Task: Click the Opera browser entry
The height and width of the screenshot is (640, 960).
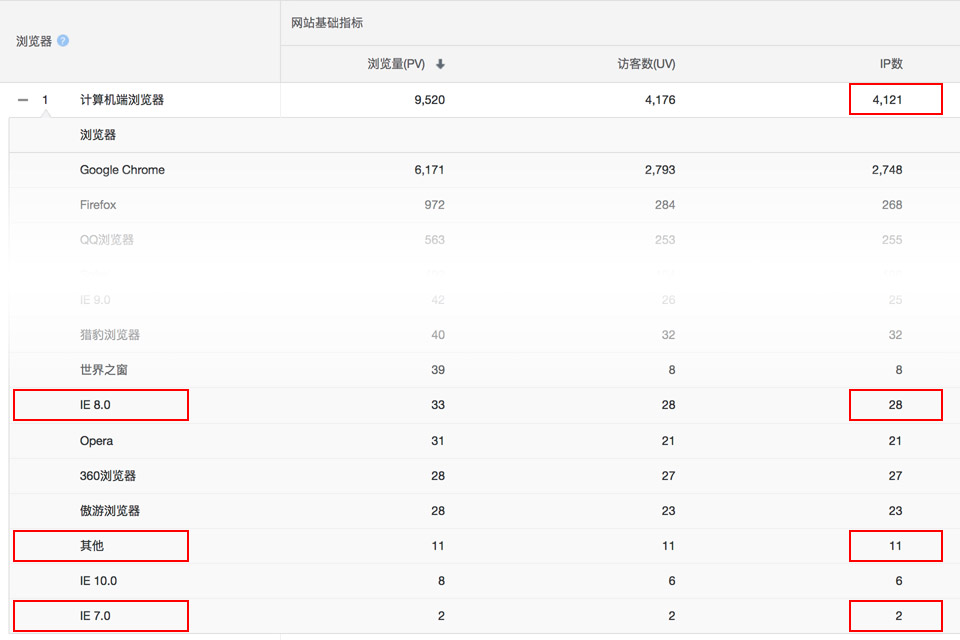Action: pos(96,441)
